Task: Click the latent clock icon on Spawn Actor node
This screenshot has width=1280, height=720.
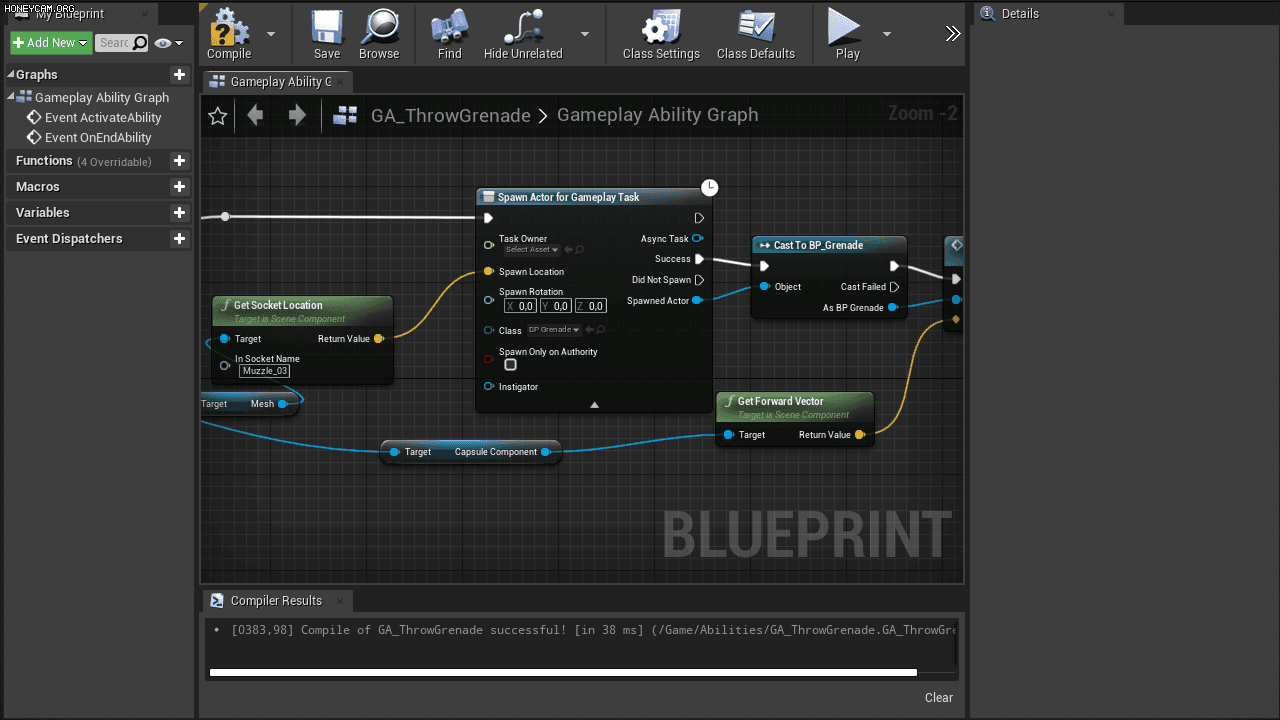Action: (710, 188)
